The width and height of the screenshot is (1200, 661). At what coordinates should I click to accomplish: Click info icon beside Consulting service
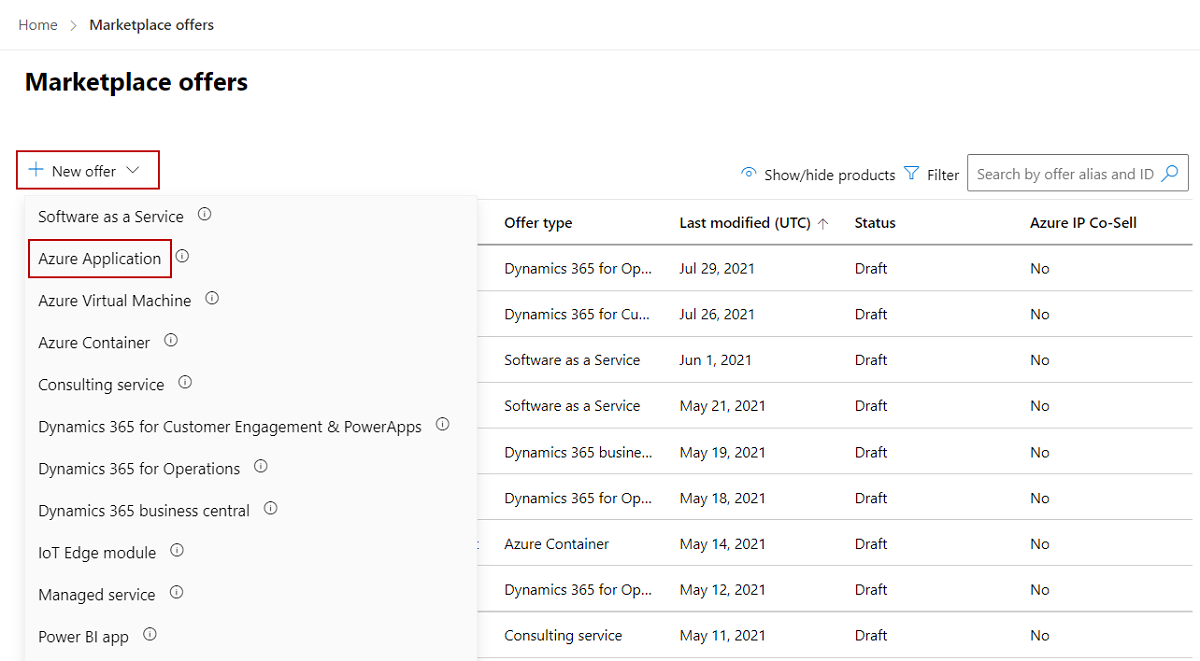pyautogui.click(x=185, y=383)
